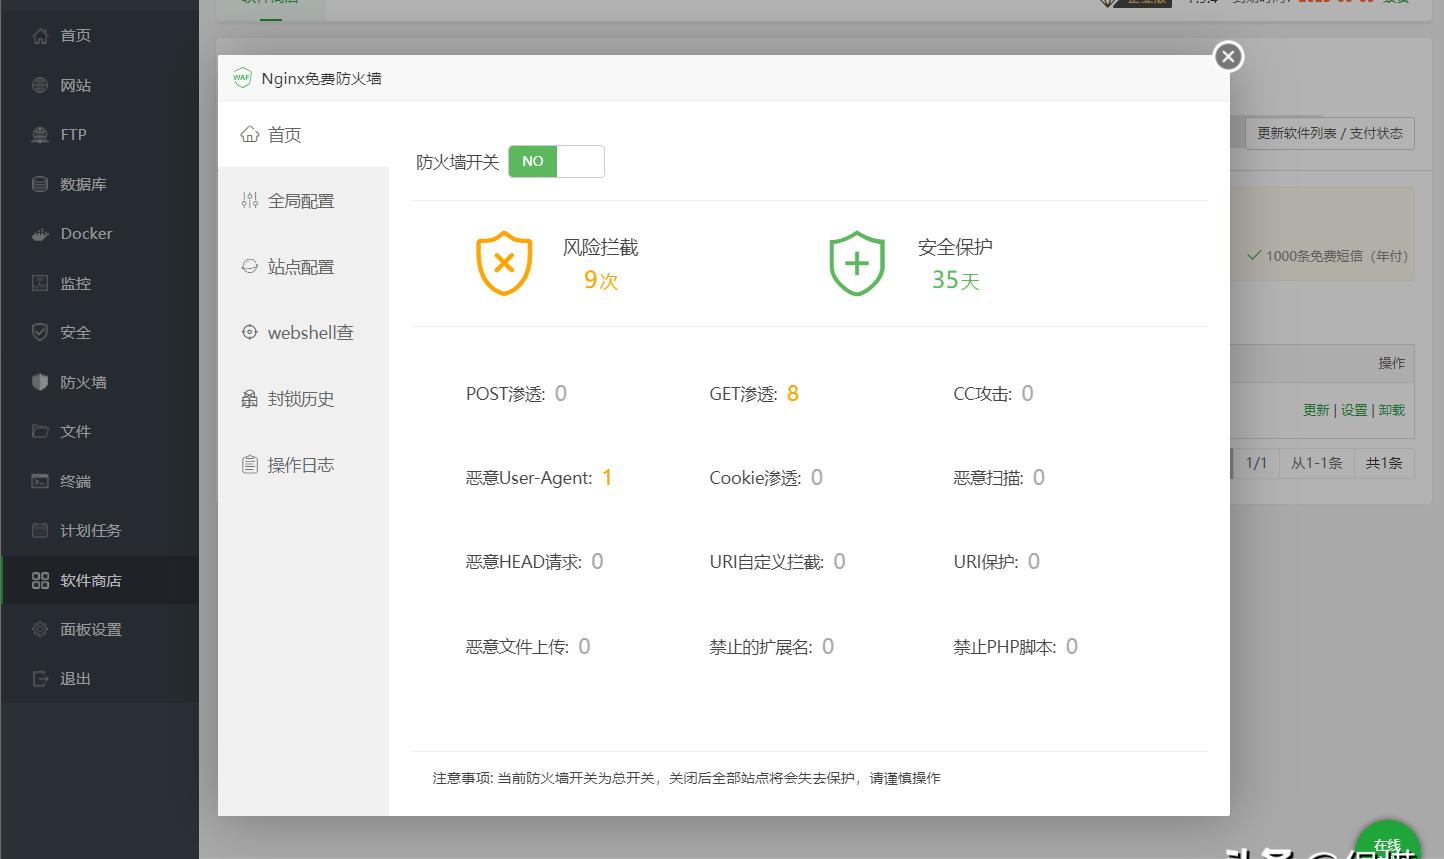This screenshot has width=1444, height=859.
Task: Click the URI自定义拦截 count
Action: pyautogui.click(x=839, y=561)
